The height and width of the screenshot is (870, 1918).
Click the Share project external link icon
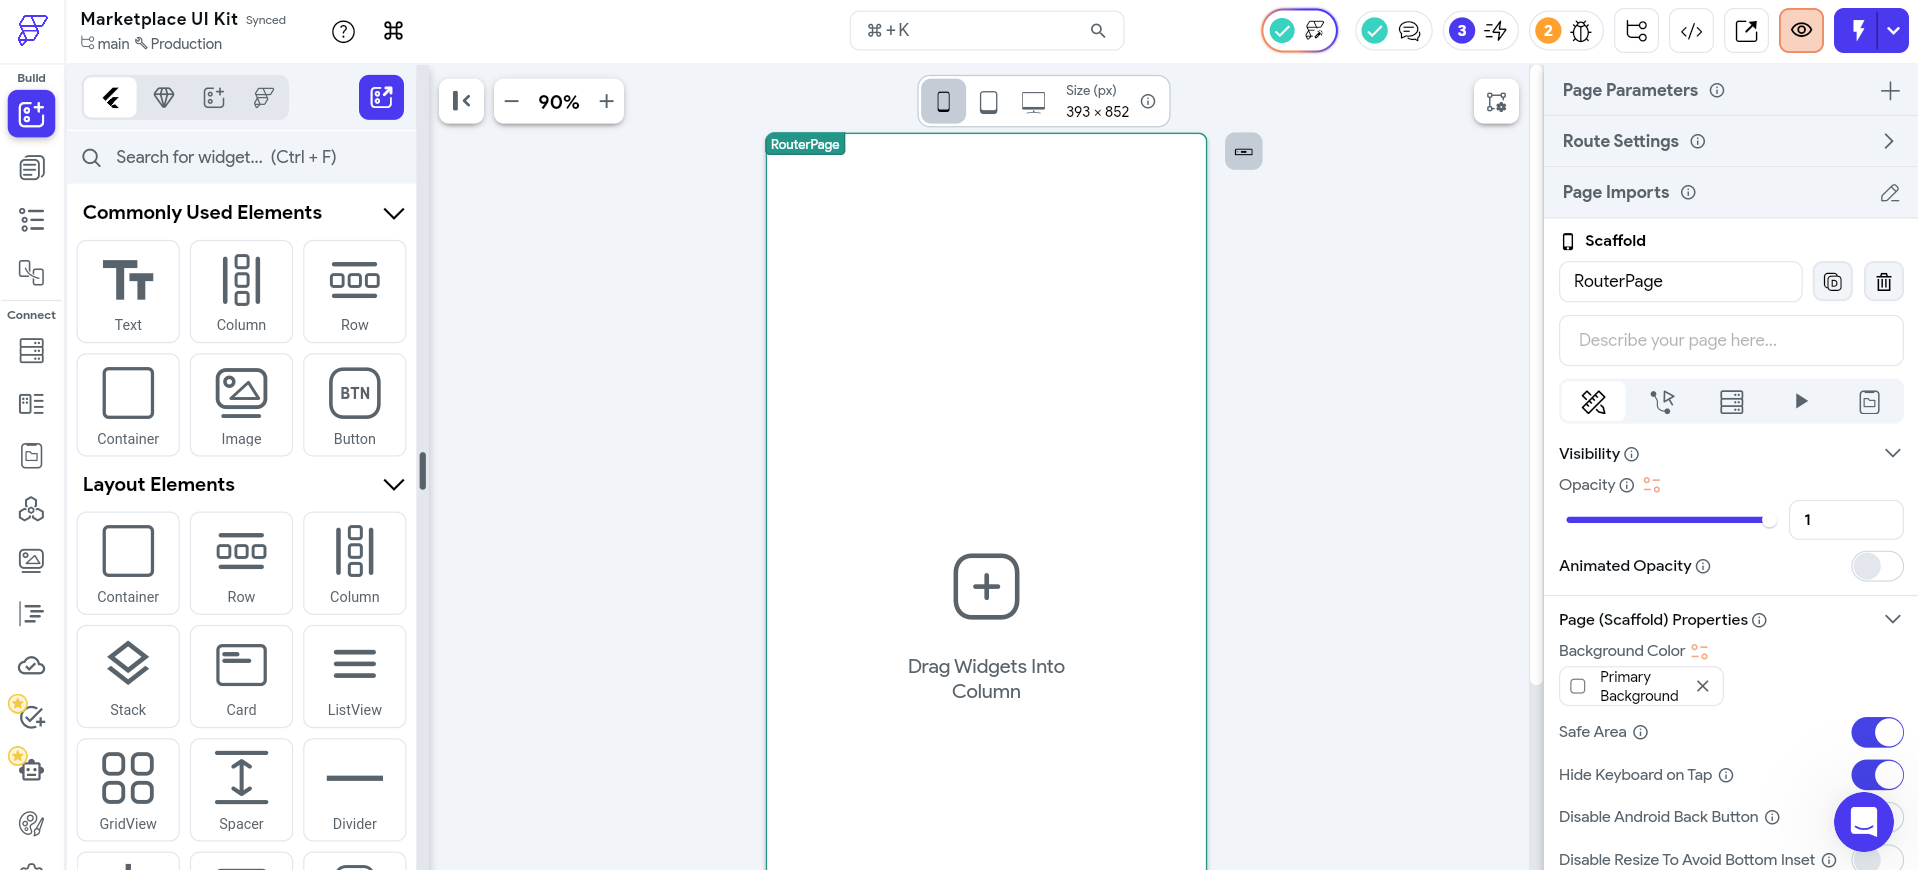tap(1746, 31)
